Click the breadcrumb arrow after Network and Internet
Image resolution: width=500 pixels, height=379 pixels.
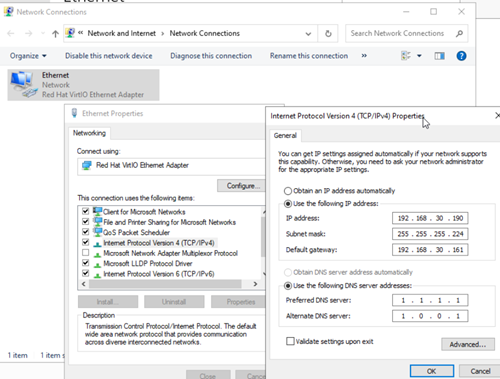click(x=163, y=34)
